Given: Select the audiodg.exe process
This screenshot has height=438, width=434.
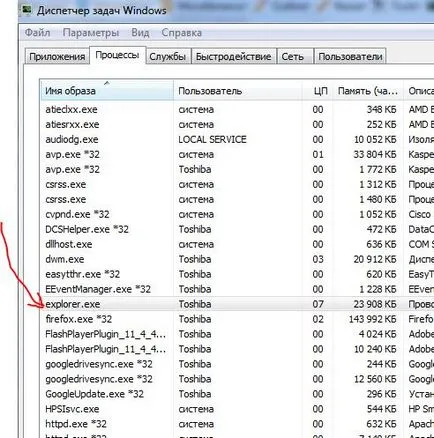Looking at the screenshot, I should 237,139.
